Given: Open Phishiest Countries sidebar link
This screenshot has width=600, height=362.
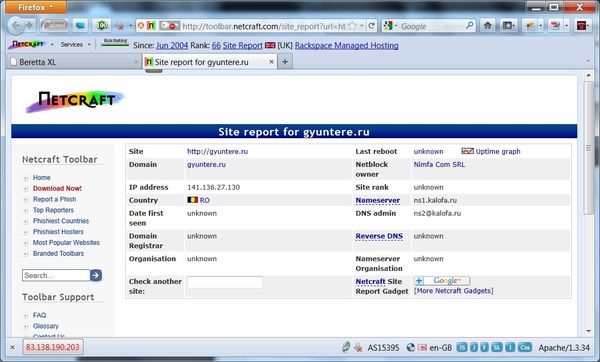Looking at the screenshot, I should 61,221.
